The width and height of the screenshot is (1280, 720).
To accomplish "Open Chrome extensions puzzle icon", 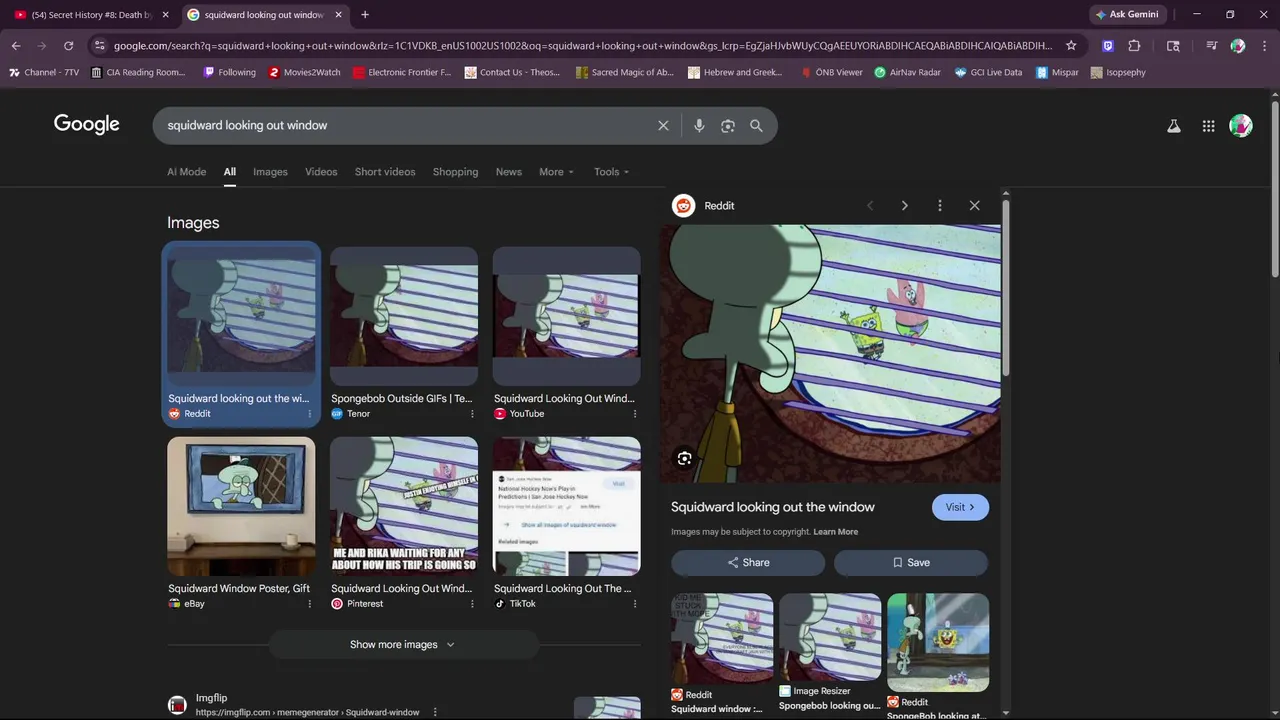I will (1134, 45).
